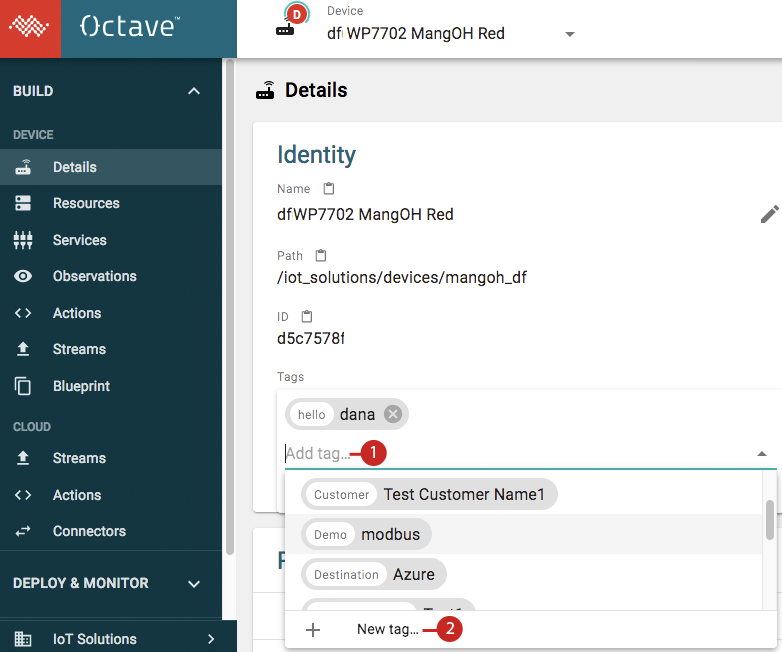
Task: Open the Device selector dropdown arrow
Action: [x=570, y=34]
